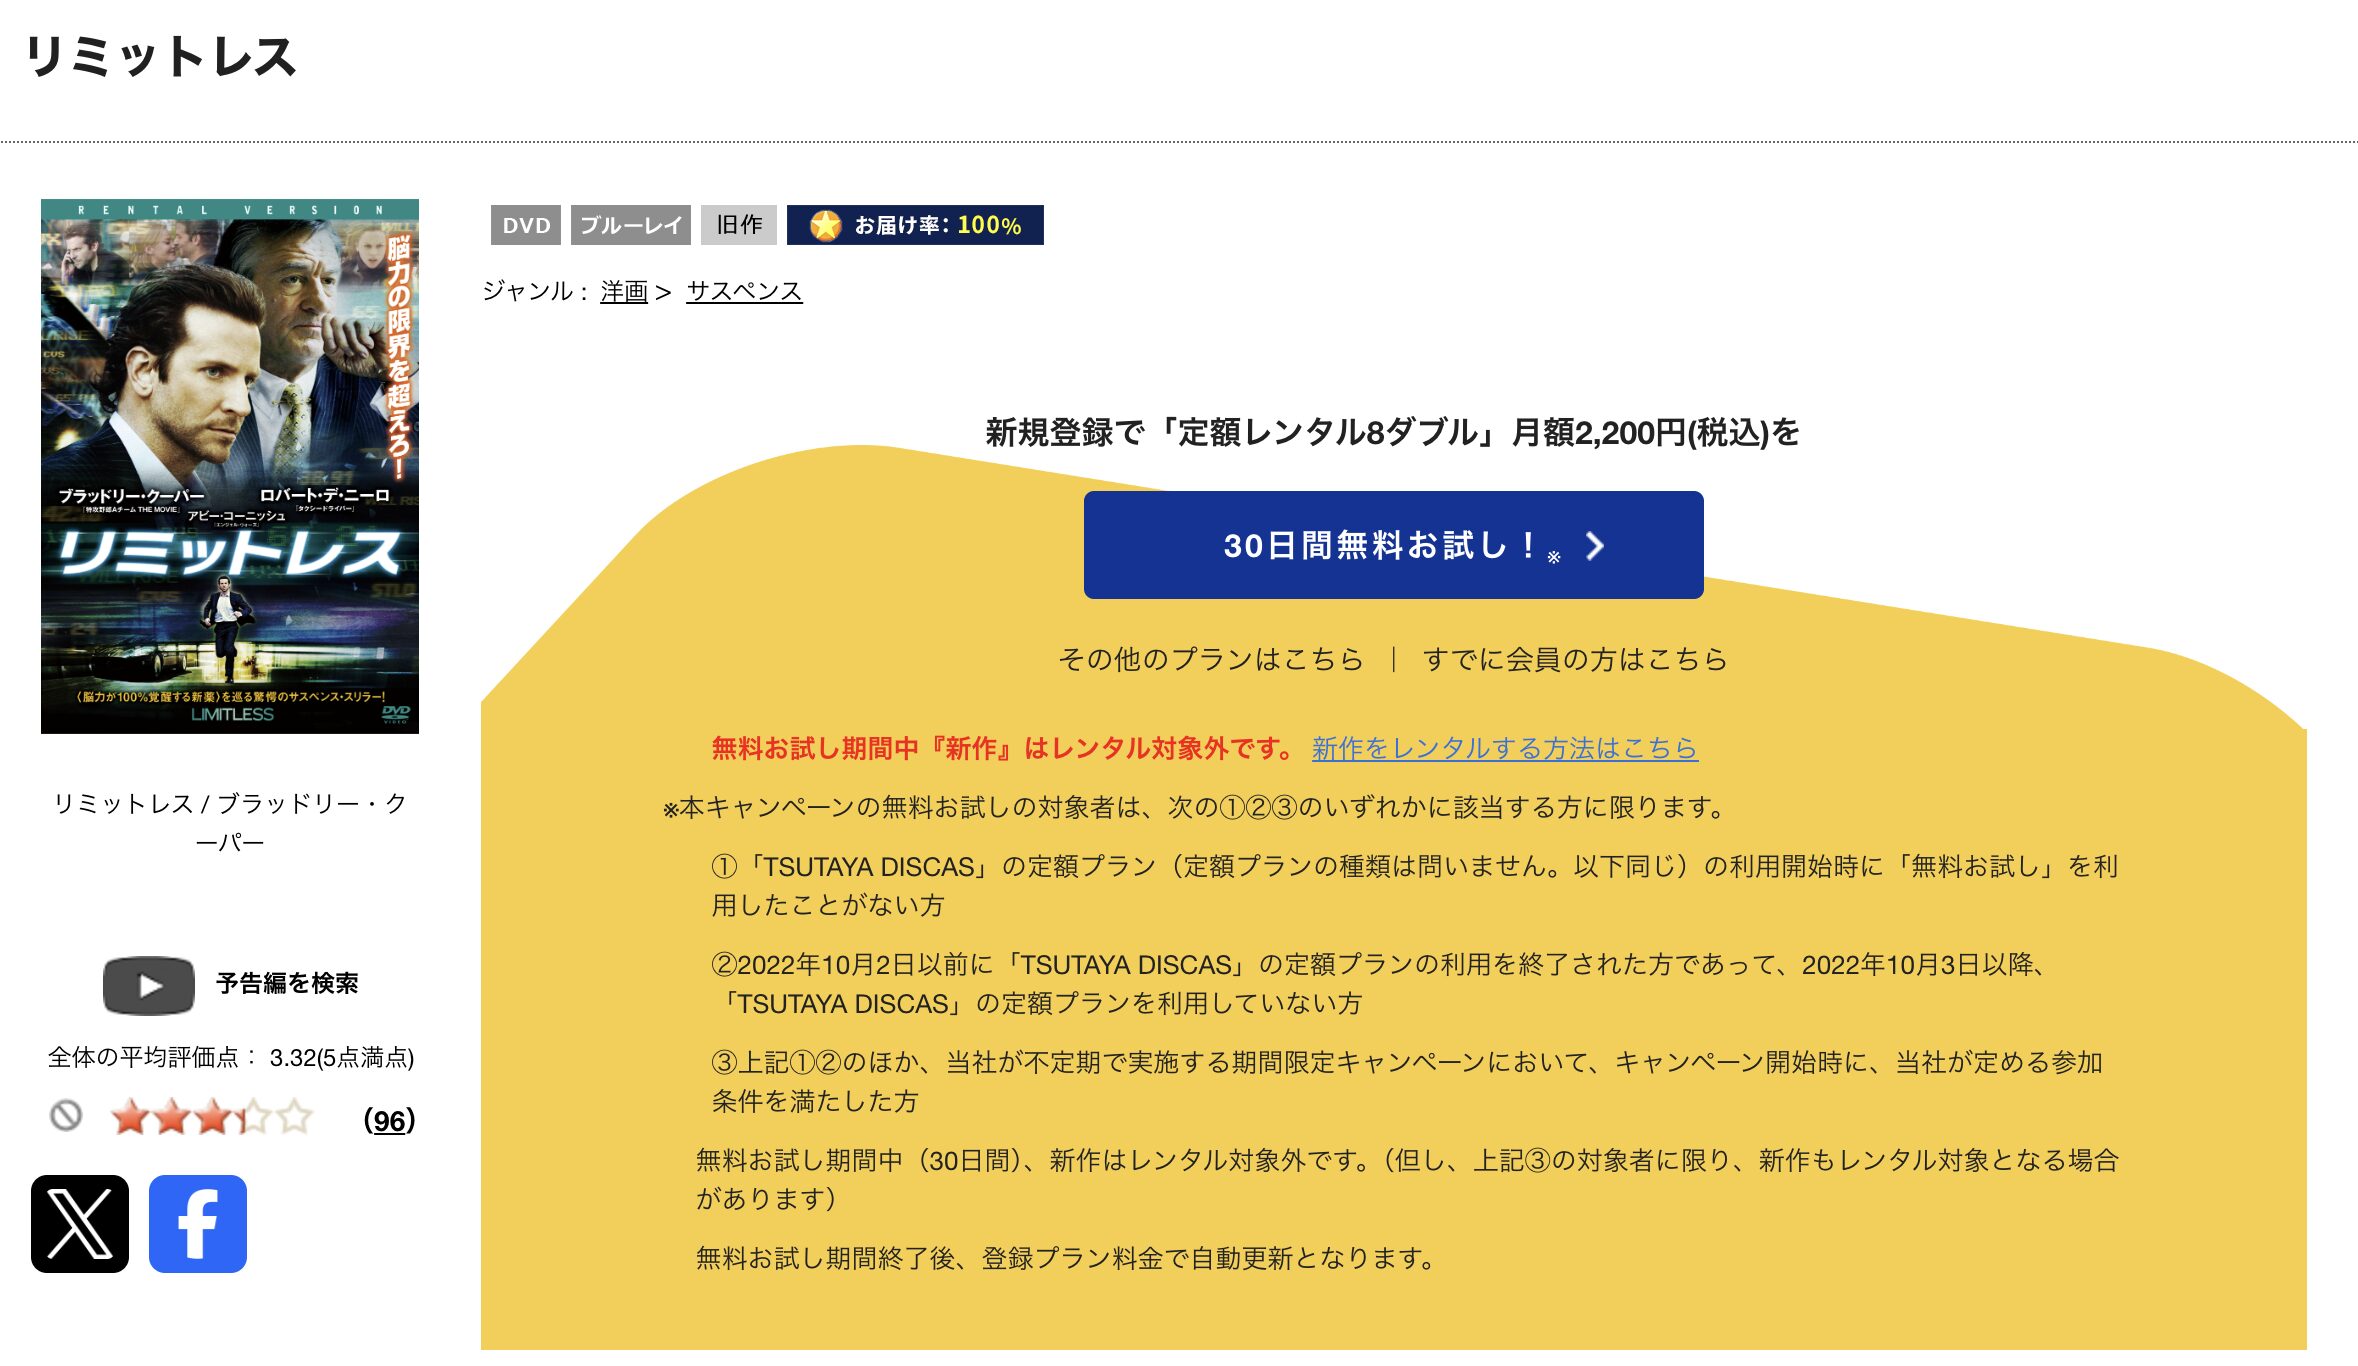Open その他のプランはこちら link
This screenshot has height=1366, width=2358.
click(x=1211, y=659)
